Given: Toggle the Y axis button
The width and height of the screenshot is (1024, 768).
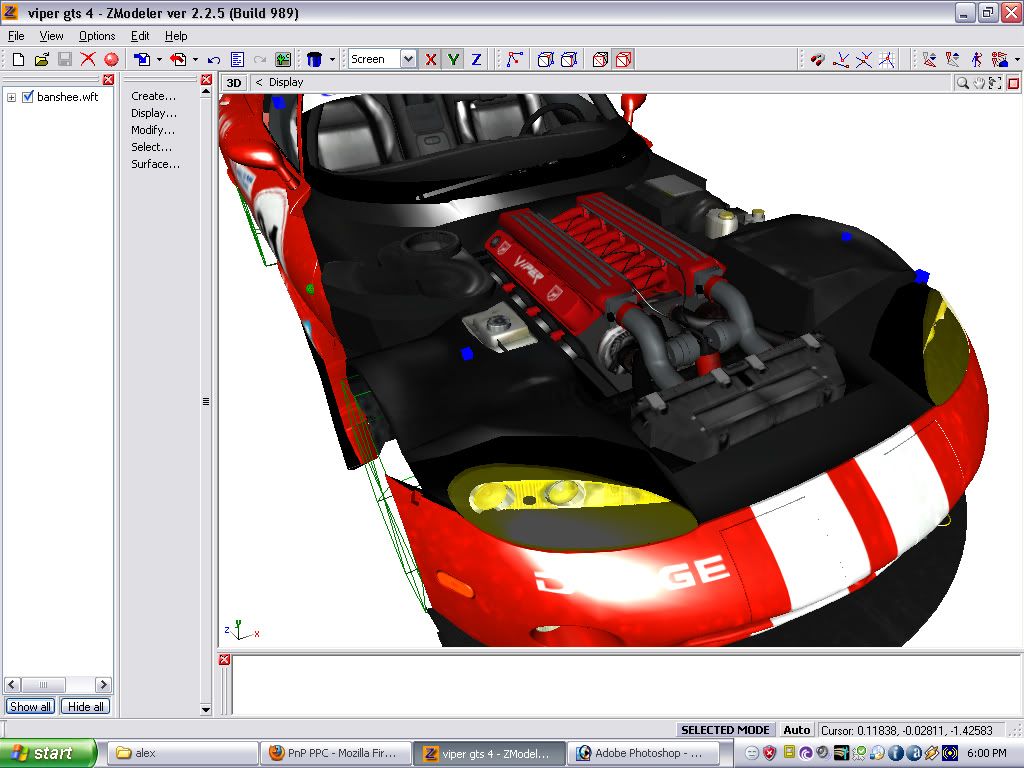Looking at the screenshot, I should pos(454,60).
